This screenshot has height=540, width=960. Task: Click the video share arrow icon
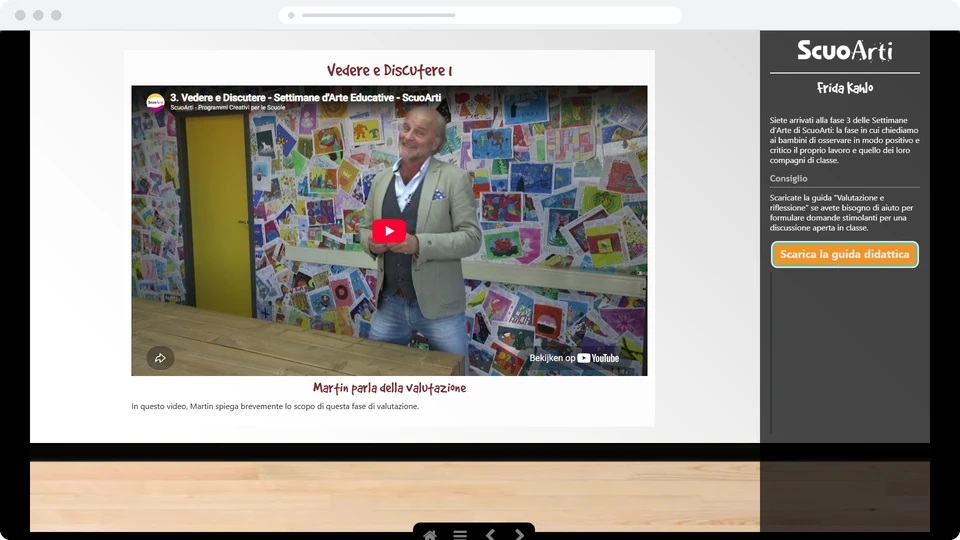tap(160, 358)
